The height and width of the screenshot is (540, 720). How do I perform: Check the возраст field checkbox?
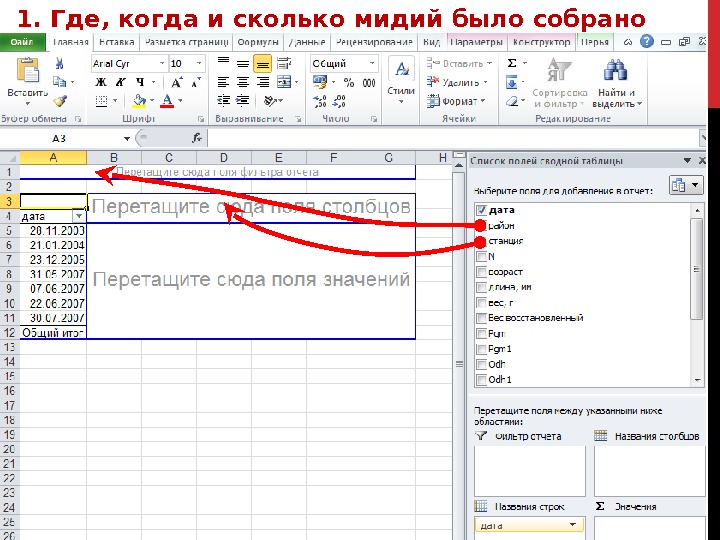click(x=481, y=272)
